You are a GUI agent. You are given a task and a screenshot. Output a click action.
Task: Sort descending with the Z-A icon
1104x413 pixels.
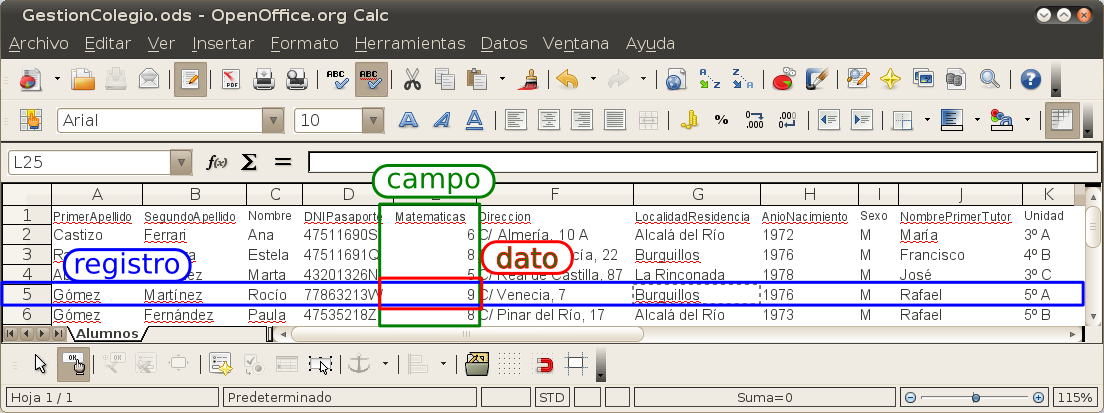click(742, 80)
